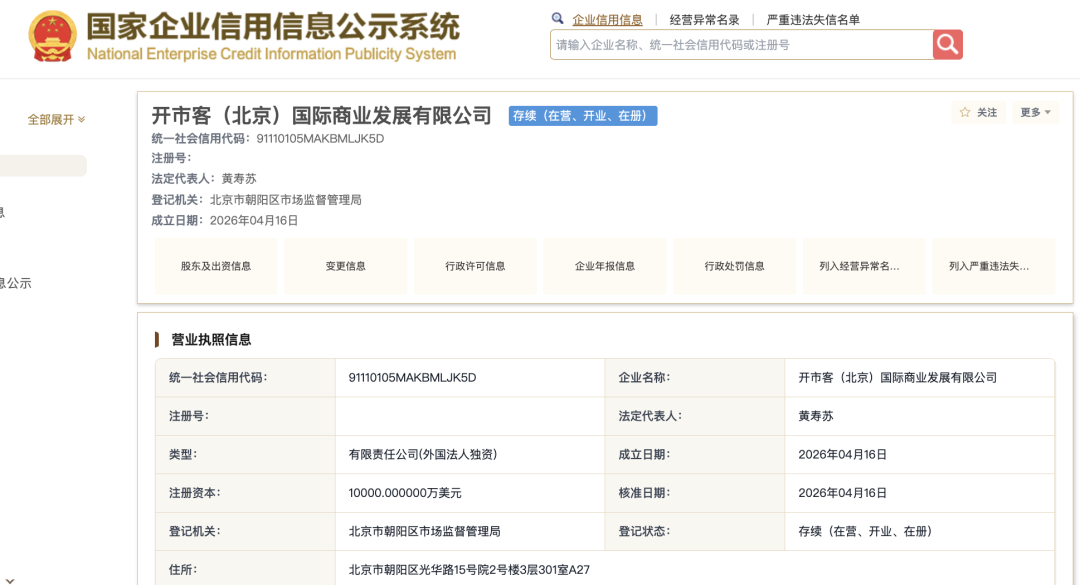
Task: Open 股东及出资信息 section
Action: pos(216,266)
